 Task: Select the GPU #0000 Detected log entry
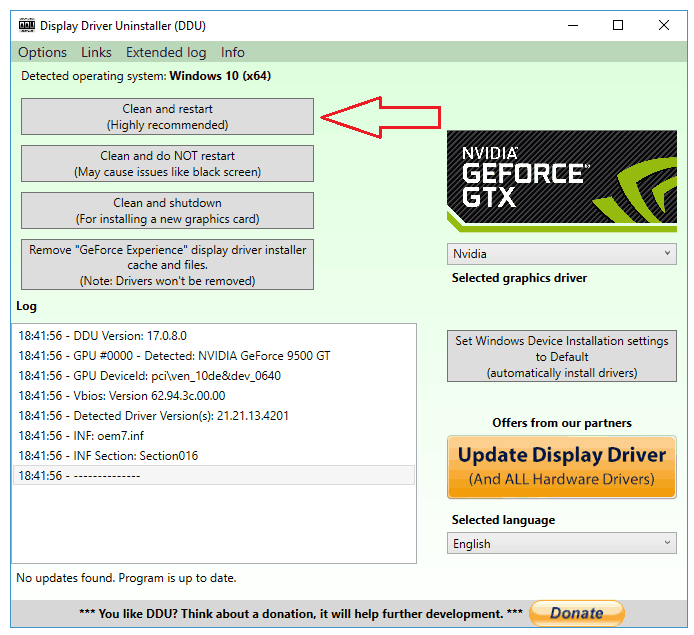click(x=174, y=356)
